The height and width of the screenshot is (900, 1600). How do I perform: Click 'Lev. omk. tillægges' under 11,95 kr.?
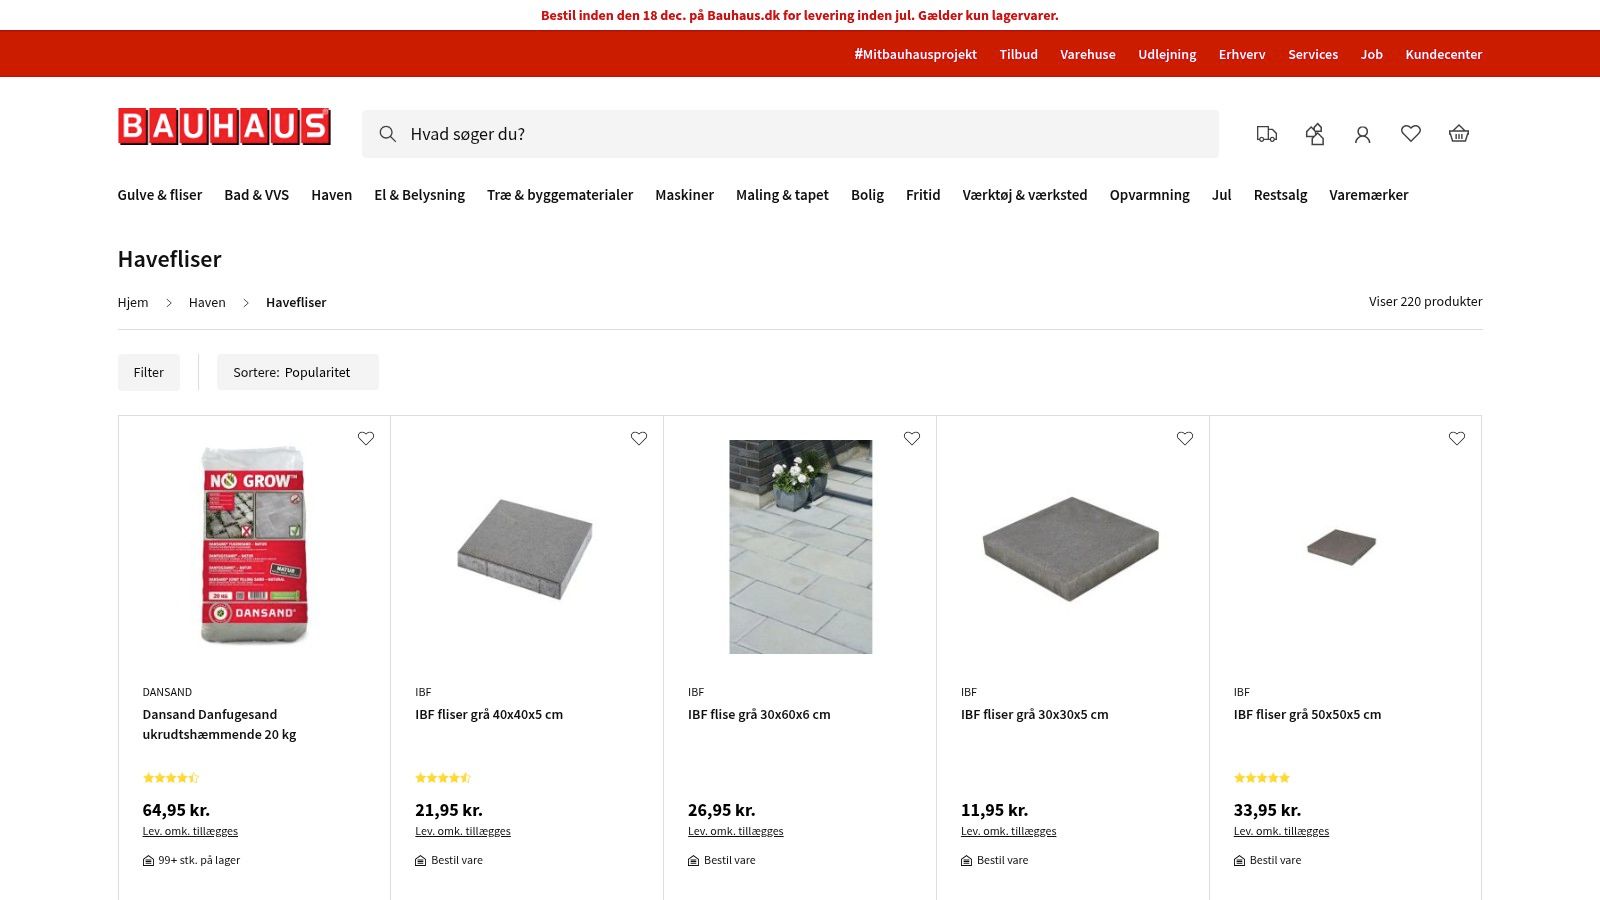point(1008,831)
